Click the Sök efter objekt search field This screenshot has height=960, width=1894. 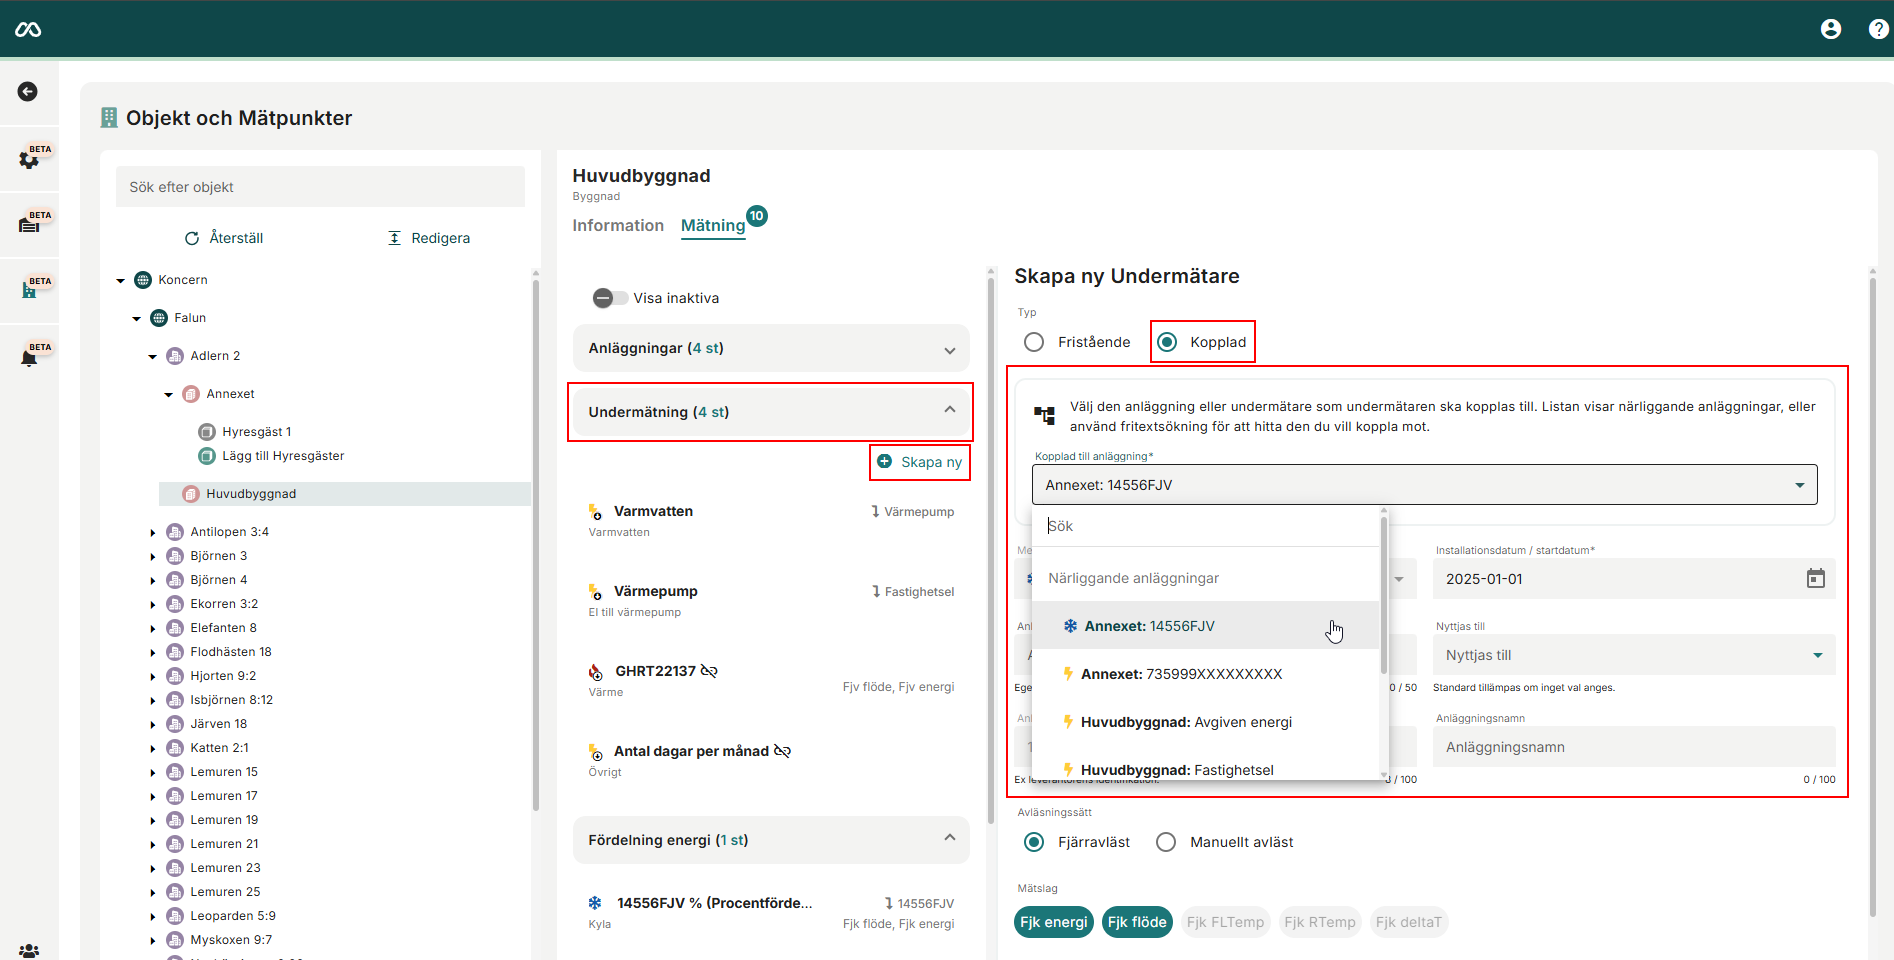[320, 187]
